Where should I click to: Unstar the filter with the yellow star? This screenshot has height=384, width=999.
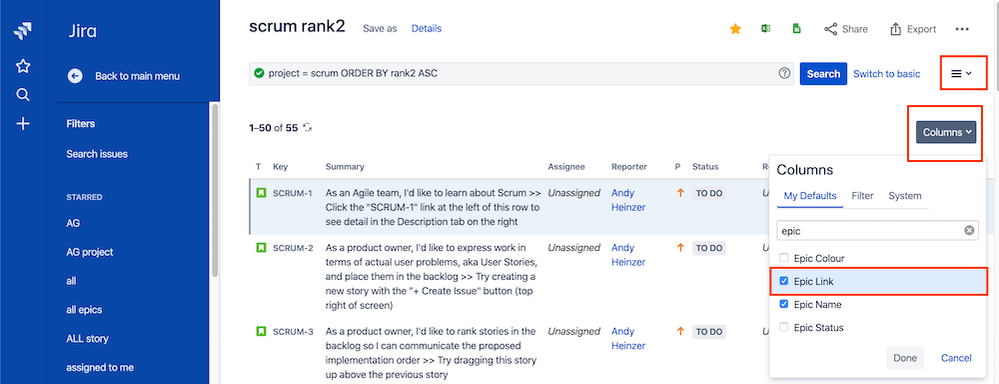tap(735, 29)
